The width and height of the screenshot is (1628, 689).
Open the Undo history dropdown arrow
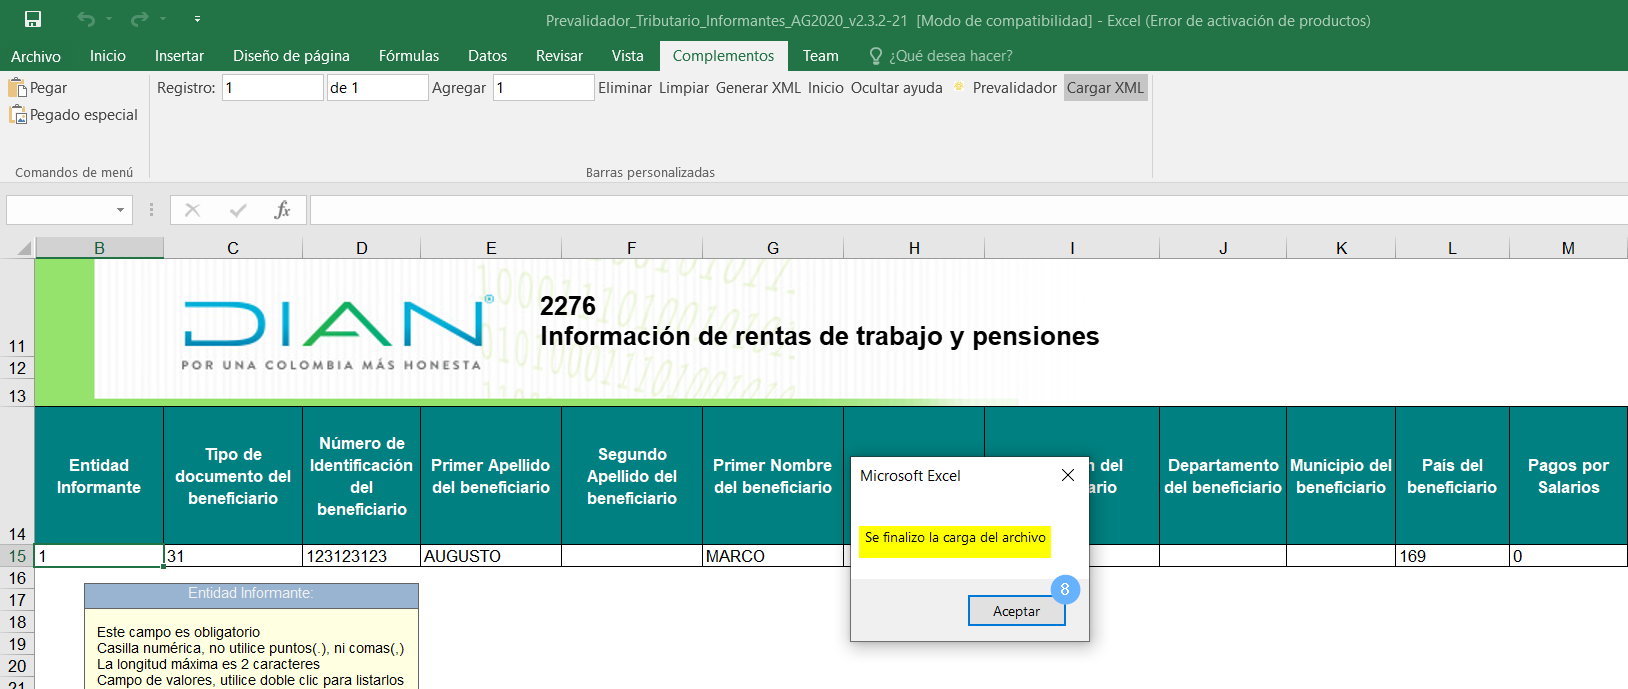tap(109, 19)
